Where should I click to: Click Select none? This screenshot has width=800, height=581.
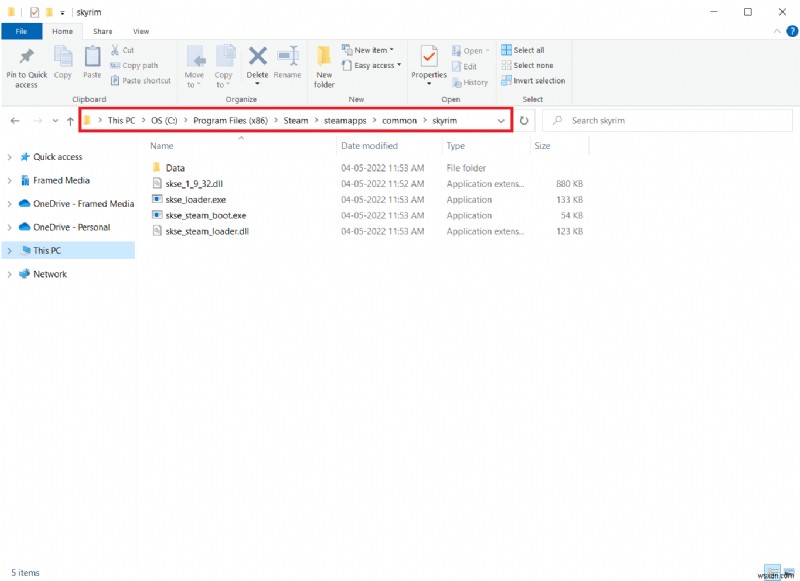click(528, 65)
